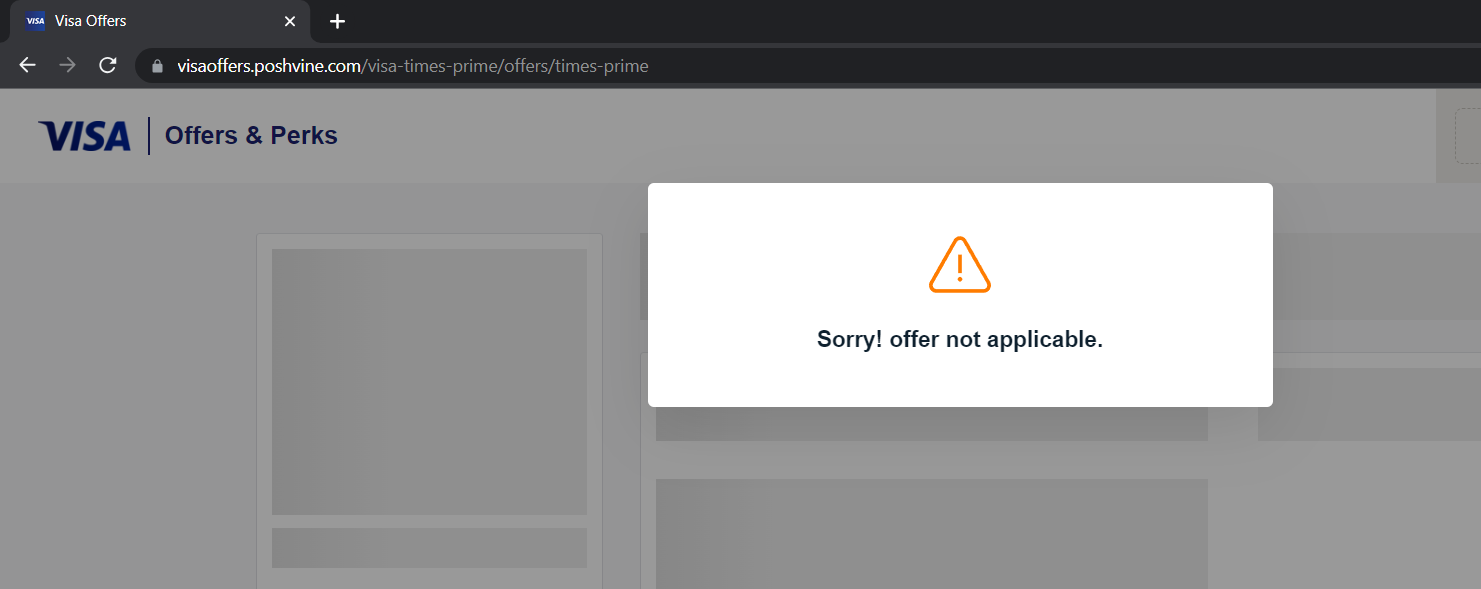Open a new tab with plus button
The width and height of the screenshot is (1481, 589).
338,21
